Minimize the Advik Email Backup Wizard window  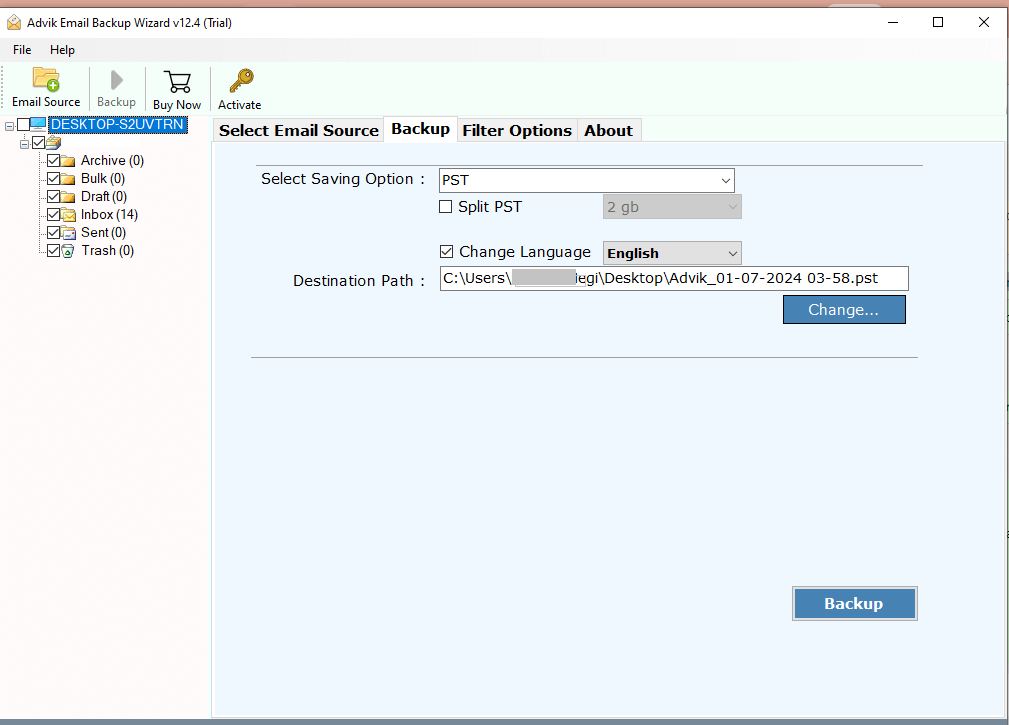coord(893,23)
